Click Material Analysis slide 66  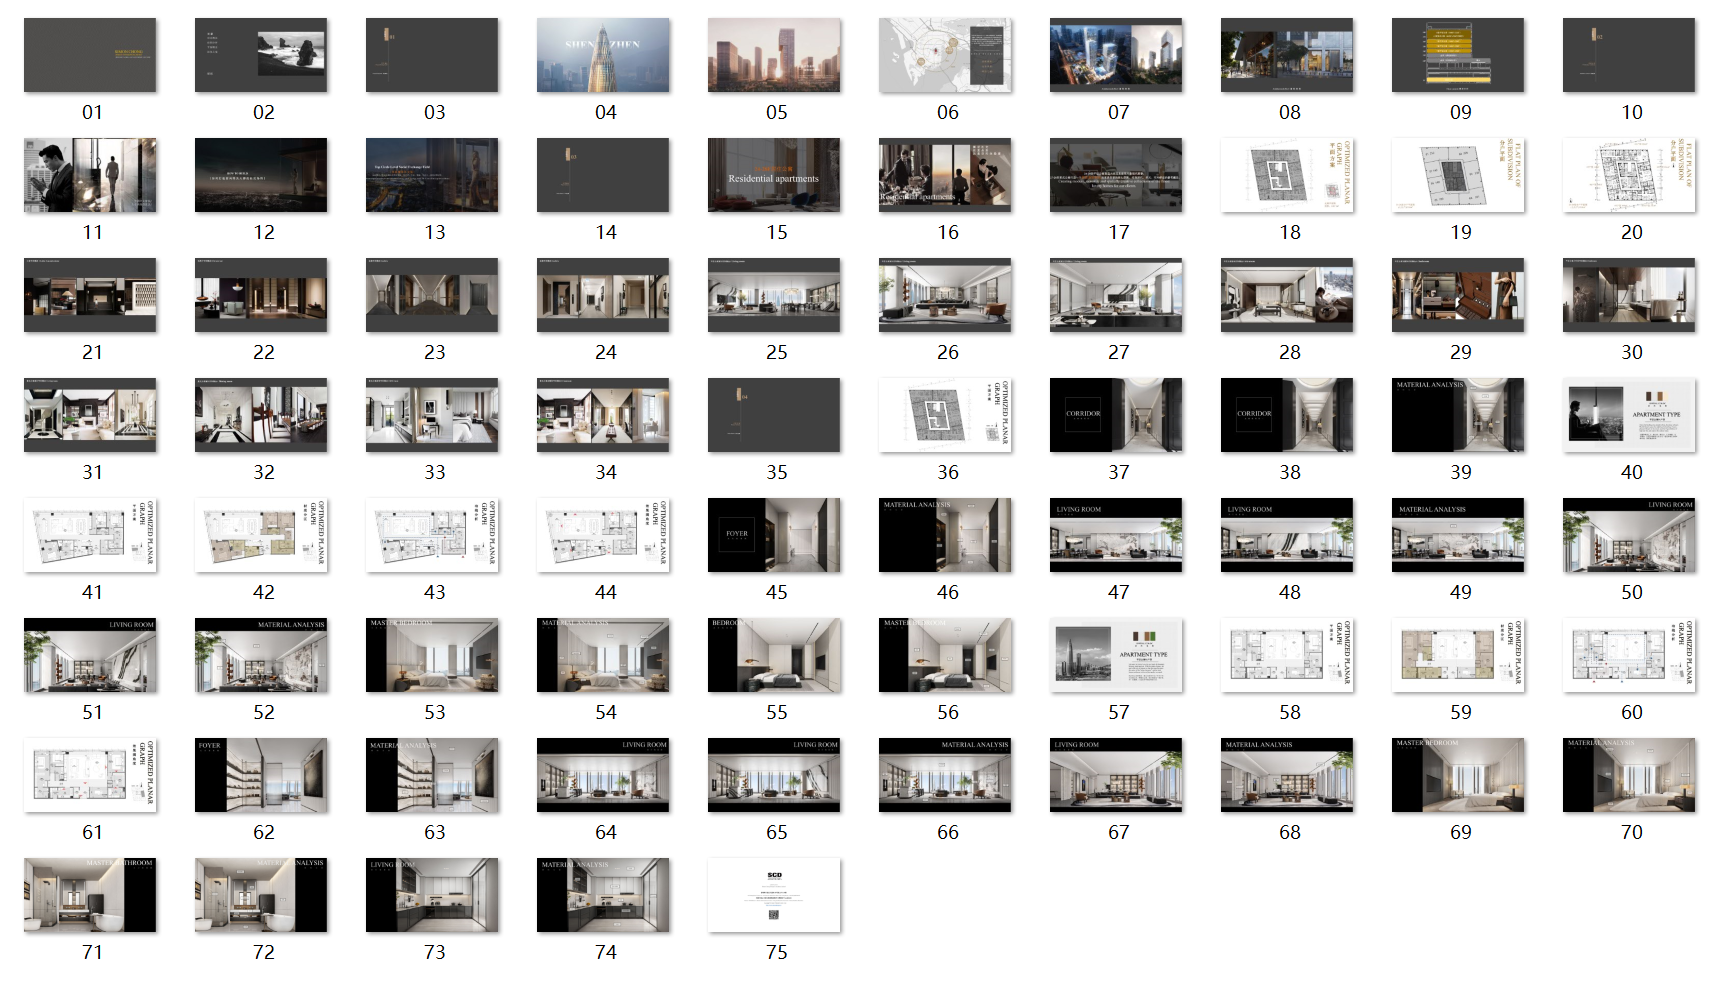[x=945, y=775]
